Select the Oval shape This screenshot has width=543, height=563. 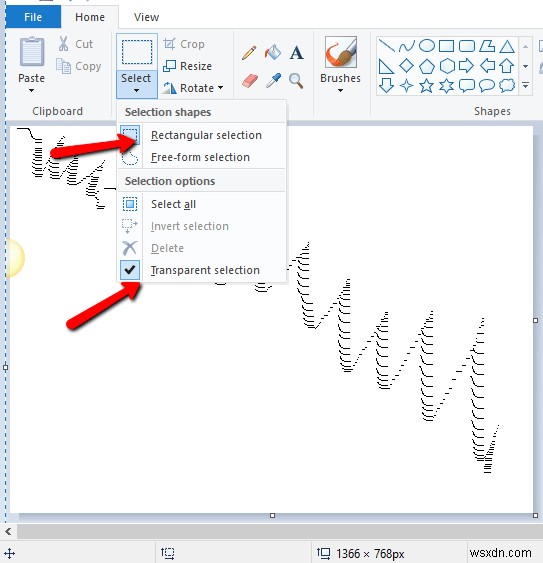coord(427,46)
